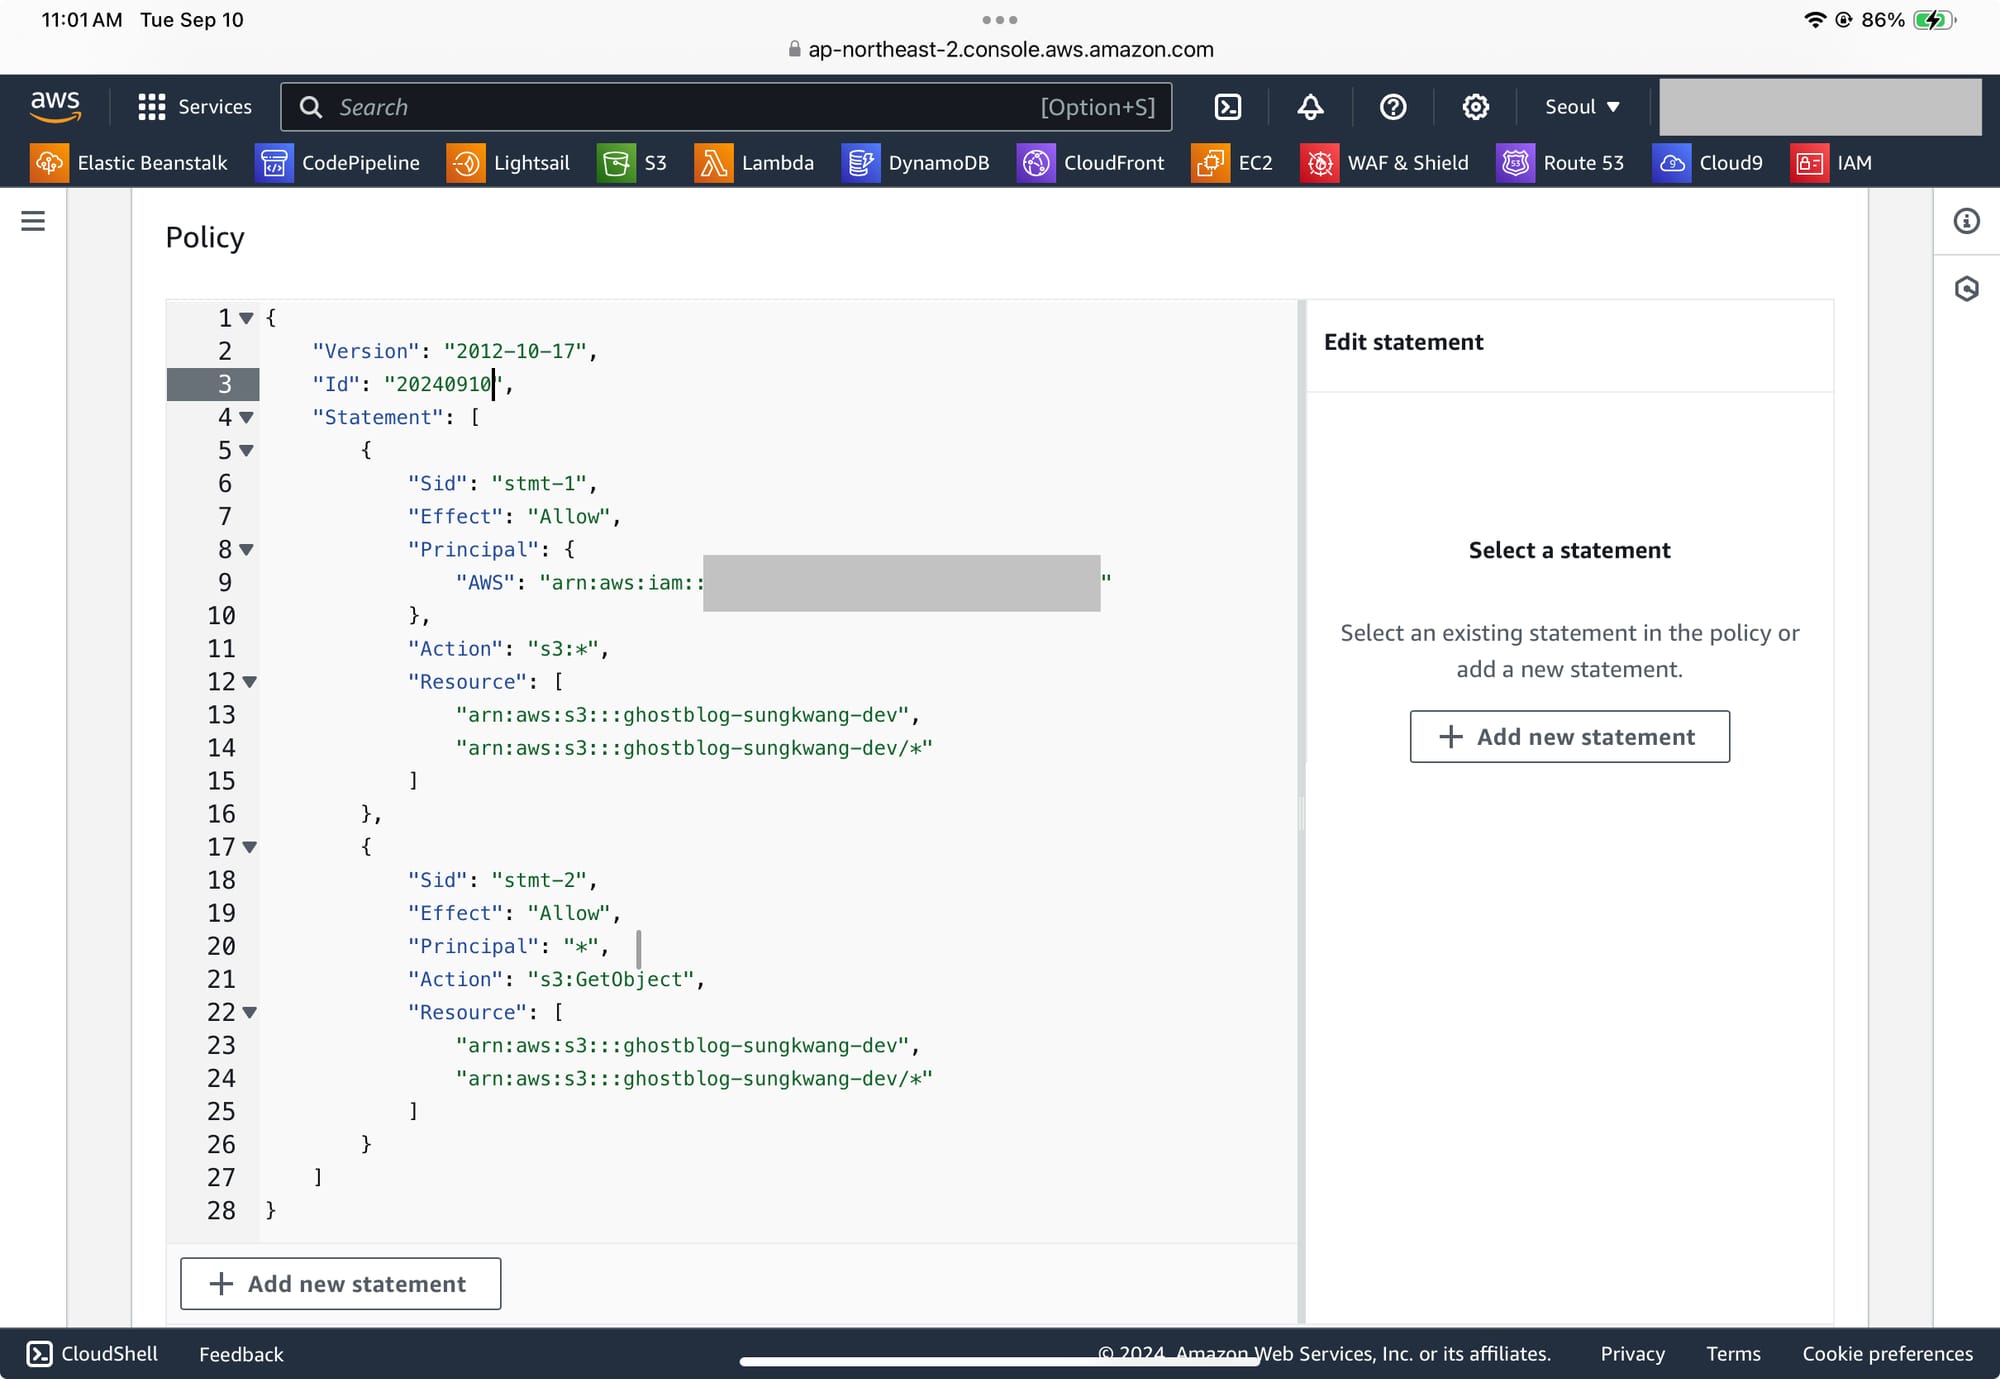This screenshot has width=2000, height=1379.
Task: Open the Services grid menu
Action: (194, 107)
